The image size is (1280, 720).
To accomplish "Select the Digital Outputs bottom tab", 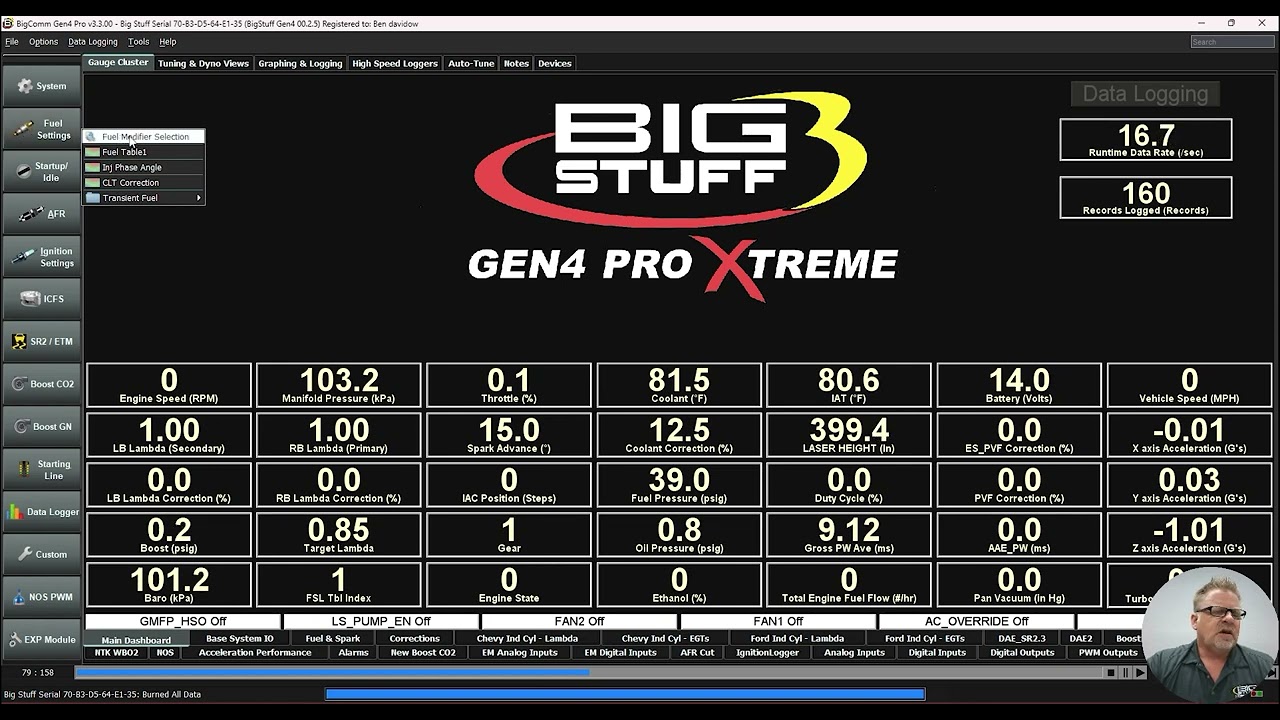I will pyautogui.click(x=1022, y=653).
